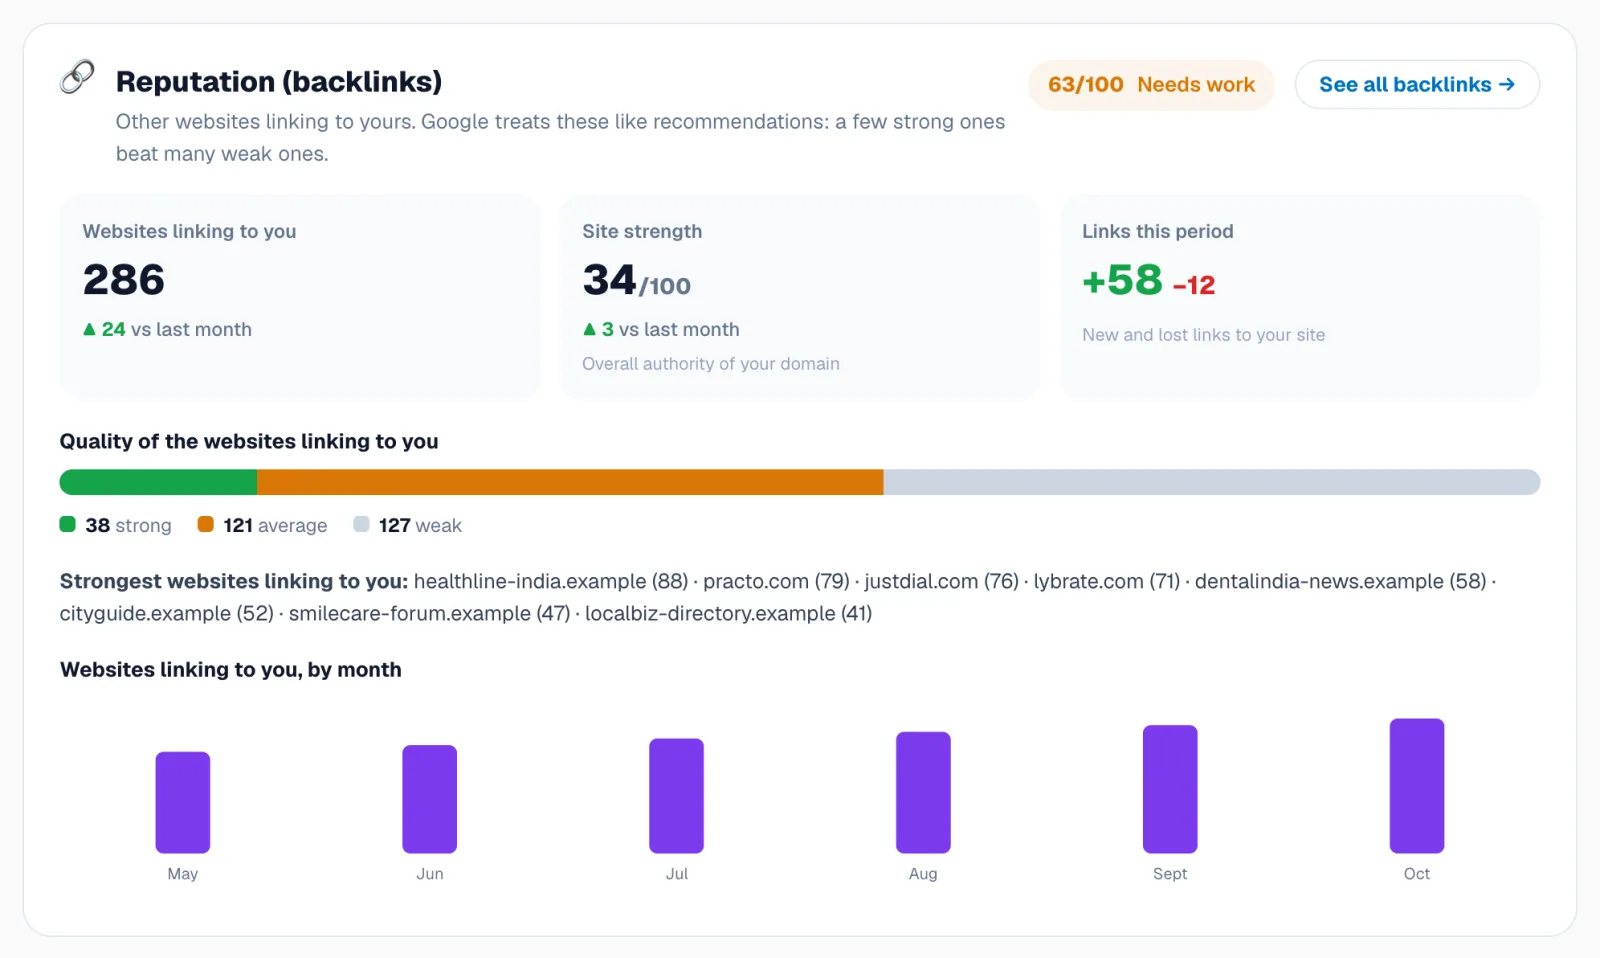The image size is (1600, 958).
Task: Select the Jul bar in monthly chart
Action: pyautogui.click(x=677, y=796)
